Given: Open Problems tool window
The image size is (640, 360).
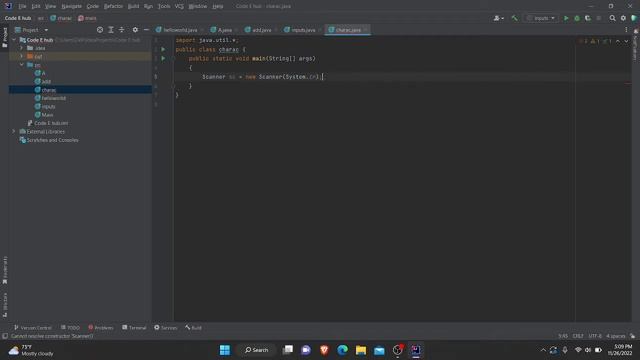Looking at the screenshot, I should [101, 328].
